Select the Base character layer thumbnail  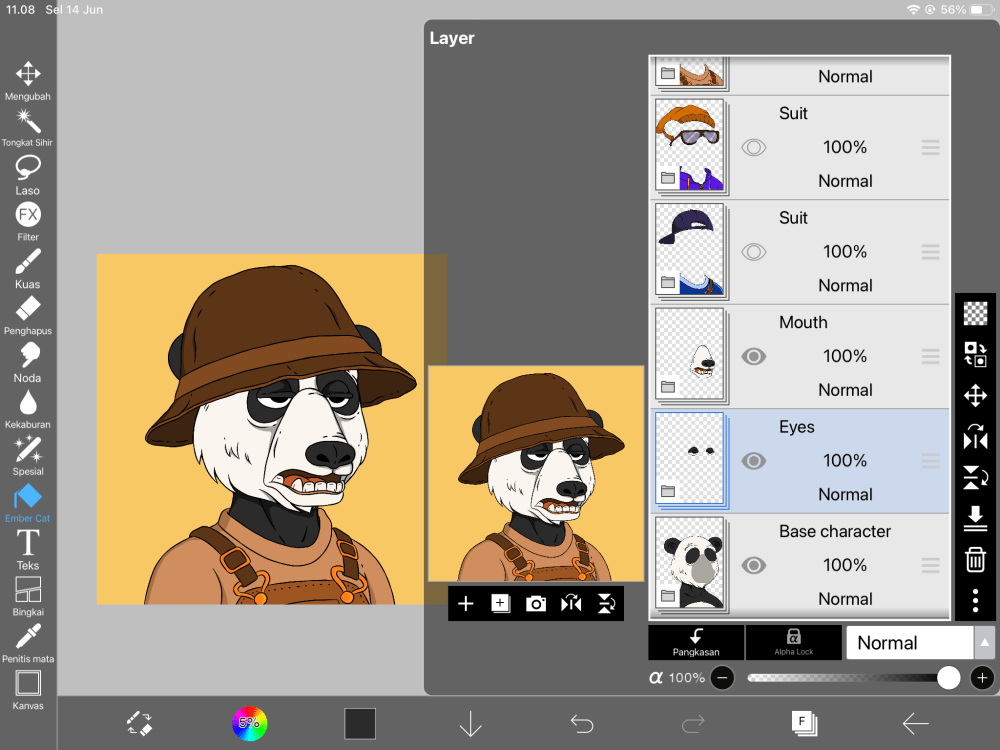pyautogui.click(x=689, y=565)
